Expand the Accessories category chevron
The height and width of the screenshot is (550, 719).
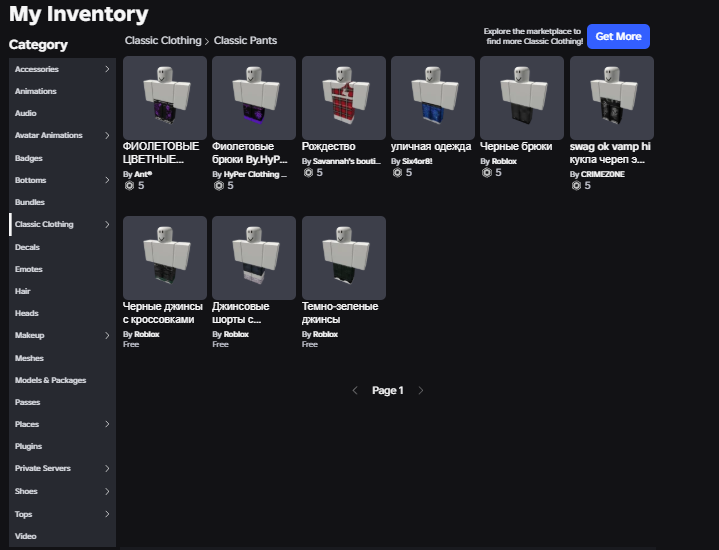[107, 69]
